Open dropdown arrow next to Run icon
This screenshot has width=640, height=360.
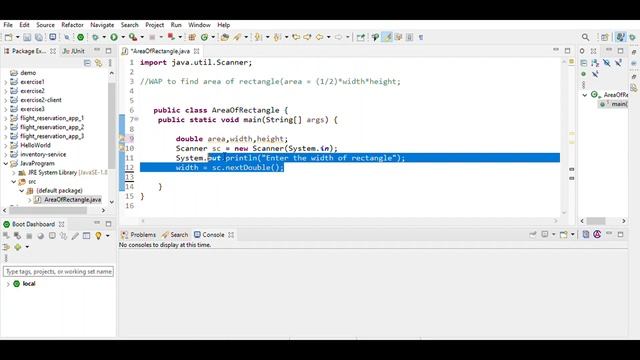click(123, 37)
